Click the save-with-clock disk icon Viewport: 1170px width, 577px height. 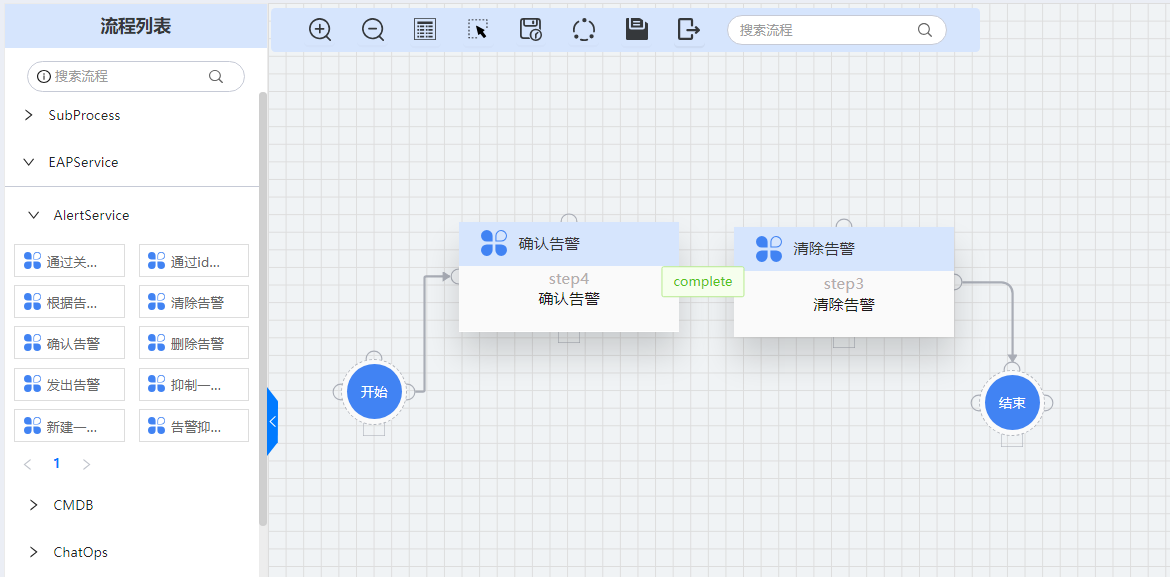tap(530, 30)
